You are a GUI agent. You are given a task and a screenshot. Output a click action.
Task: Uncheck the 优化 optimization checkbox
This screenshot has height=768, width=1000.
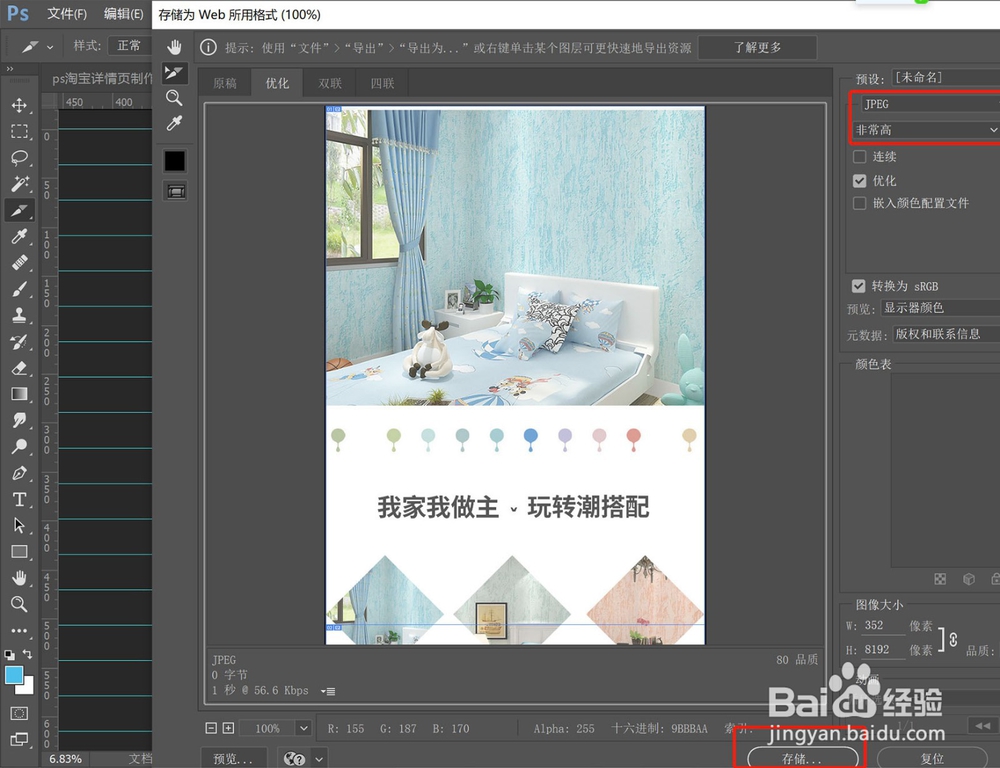pos(858,181)
